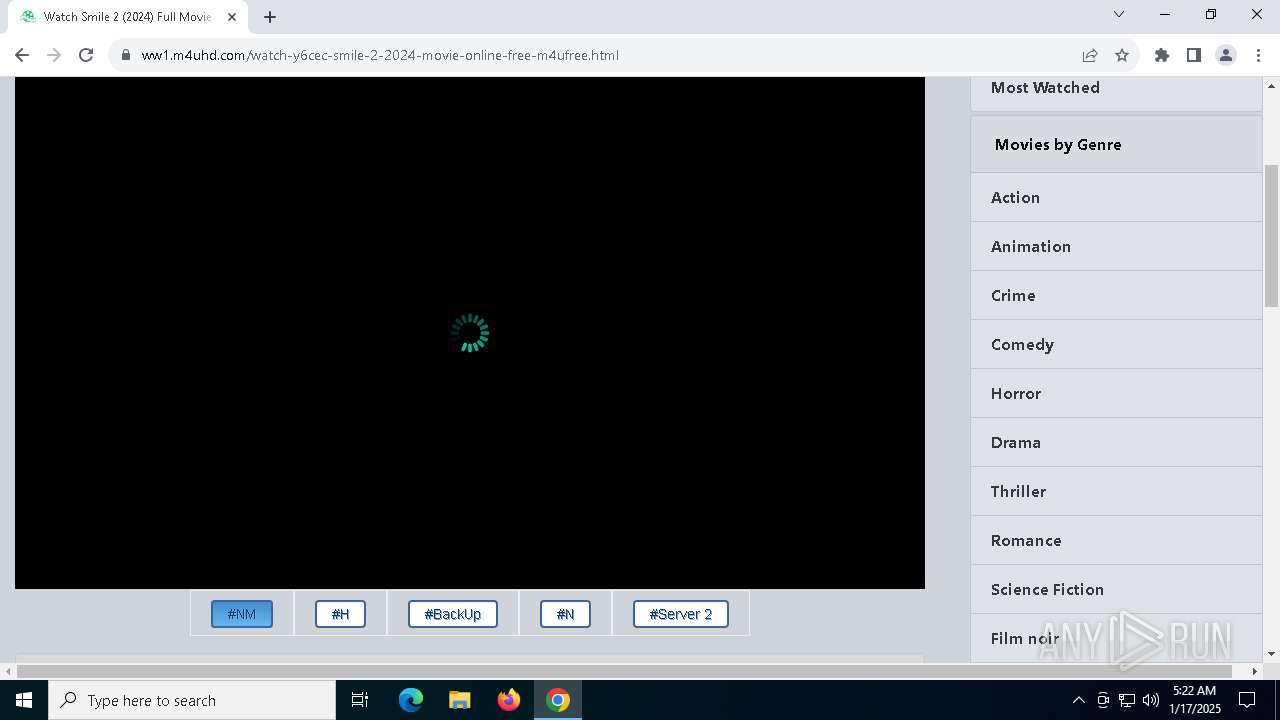Browse the Thriller genre

[1116, 491]
